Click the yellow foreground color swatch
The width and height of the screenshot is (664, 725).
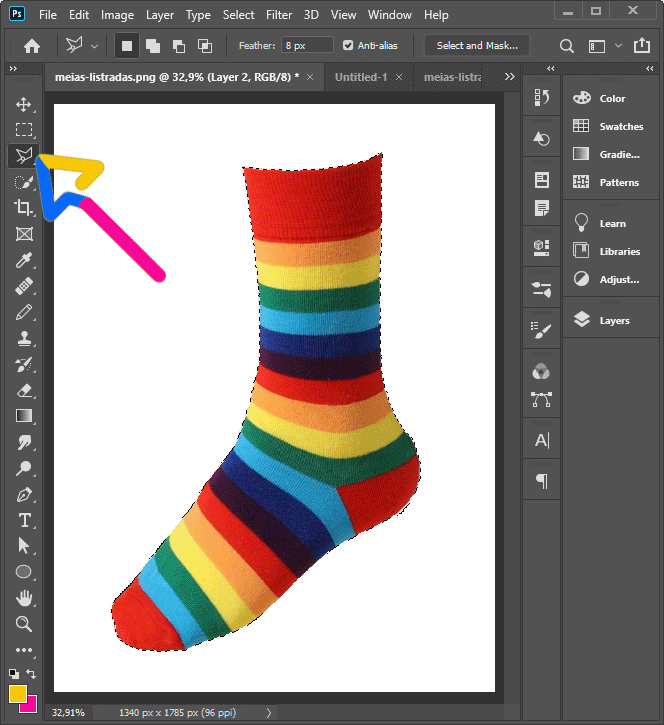17,694
